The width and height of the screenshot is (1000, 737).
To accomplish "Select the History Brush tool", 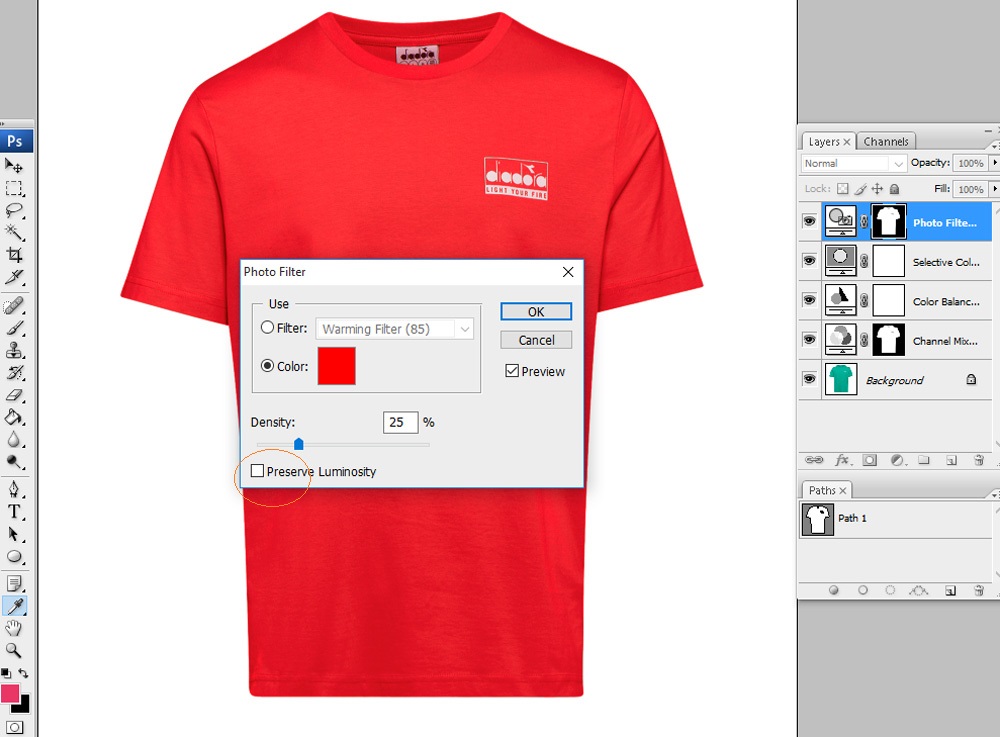I will tap(13, 373).
